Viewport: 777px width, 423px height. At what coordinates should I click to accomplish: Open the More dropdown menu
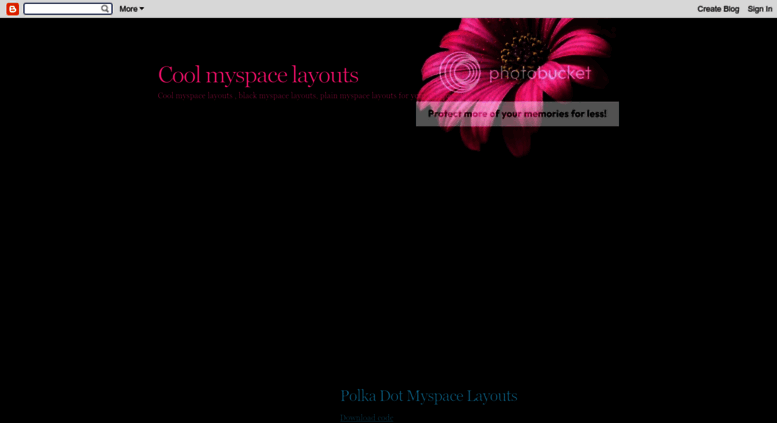[131, 9]
